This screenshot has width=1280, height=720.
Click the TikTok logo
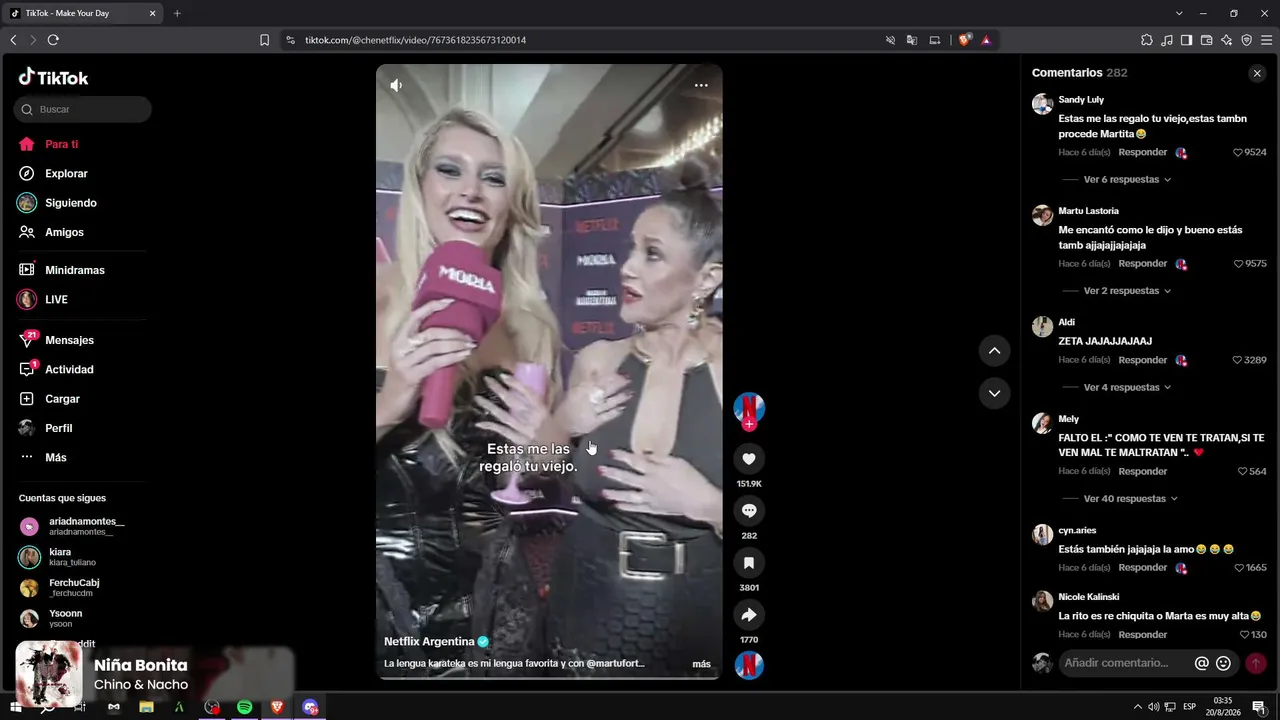tap(54, 78)
